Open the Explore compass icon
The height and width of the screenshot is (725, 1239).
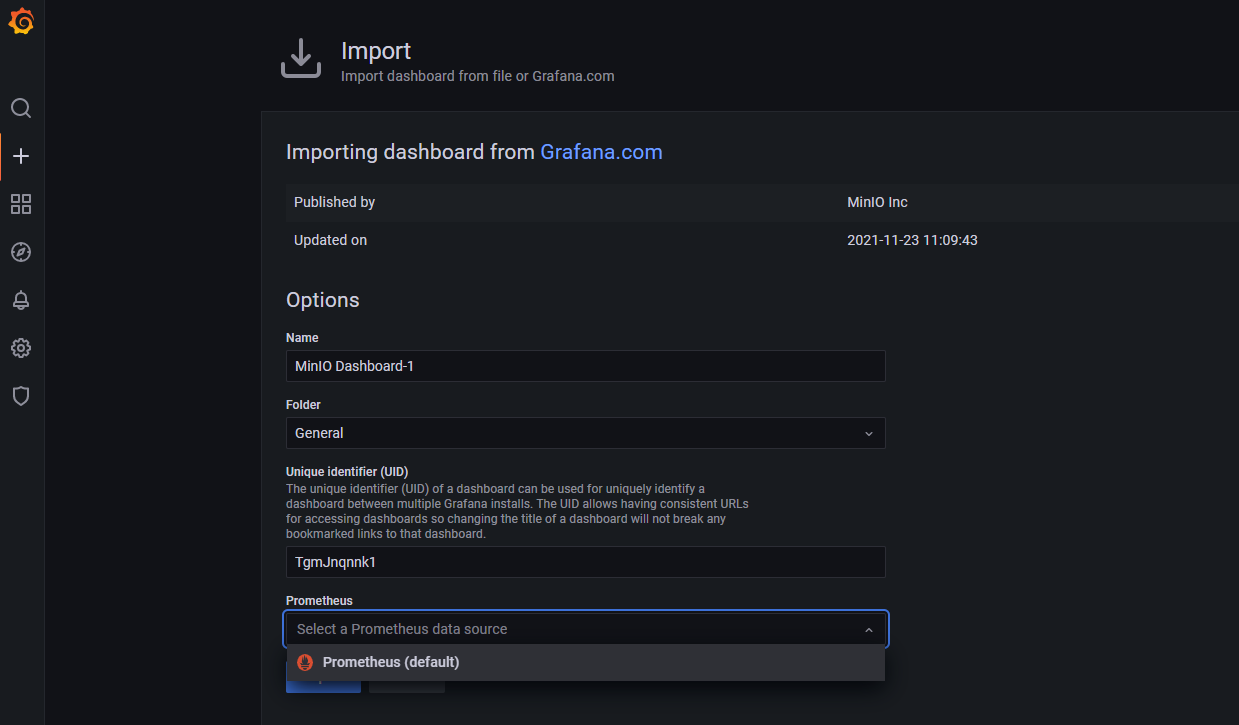pyautogui.click(x=21, y=252)
